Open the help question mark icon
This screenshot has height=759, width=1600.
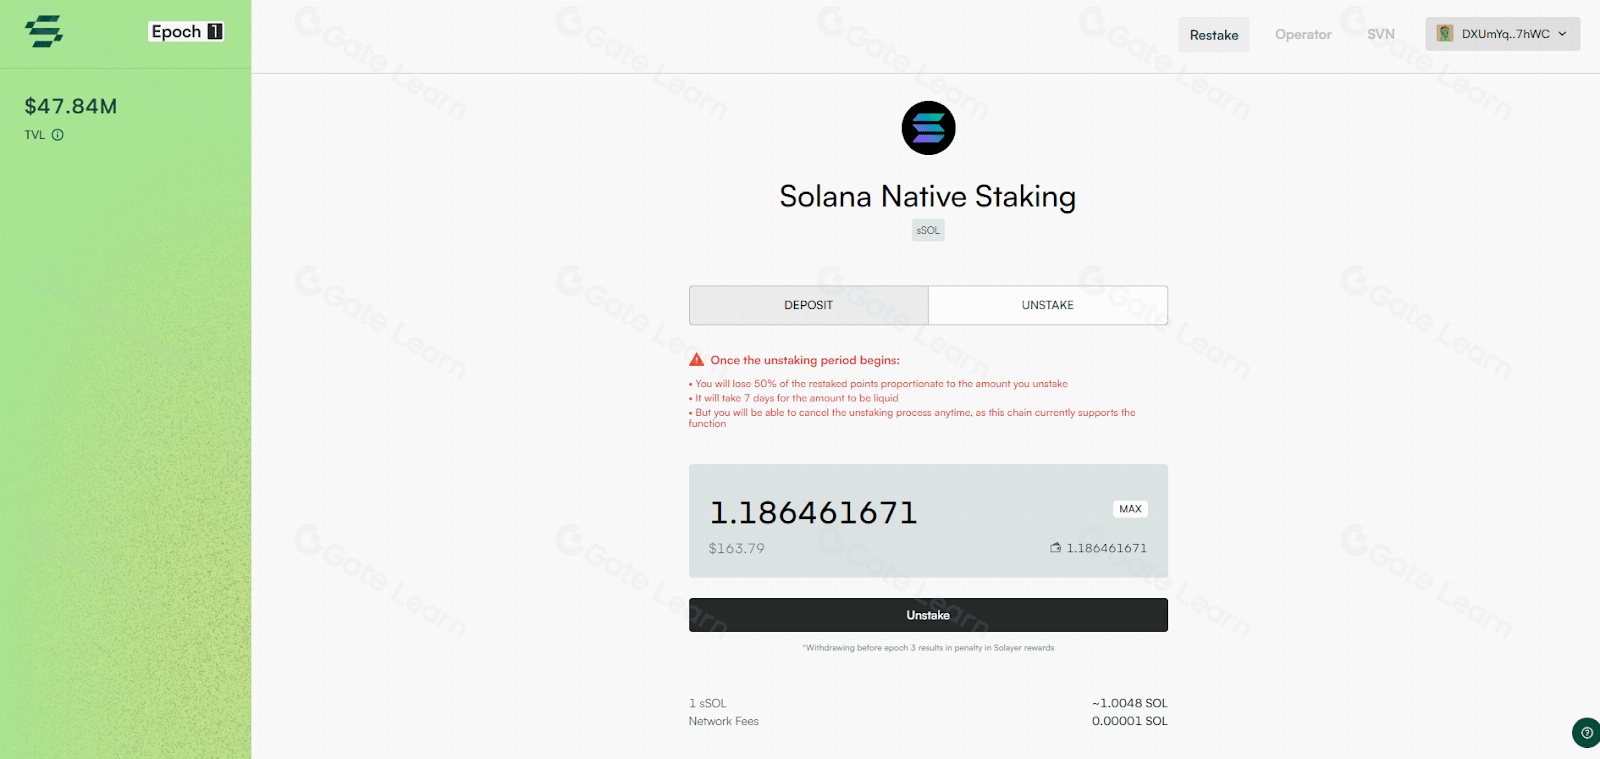tap(1586, 733)
